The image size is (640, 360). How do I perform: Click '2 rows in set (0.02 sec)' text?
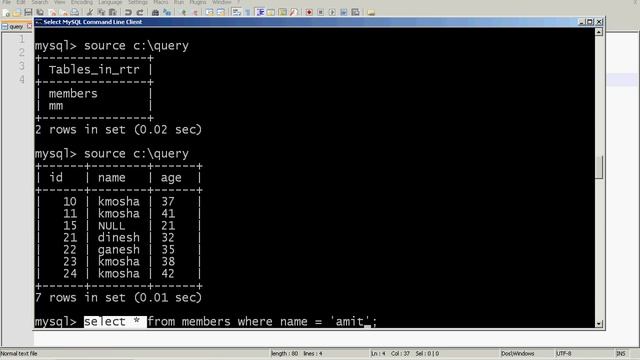pos(118,130)
